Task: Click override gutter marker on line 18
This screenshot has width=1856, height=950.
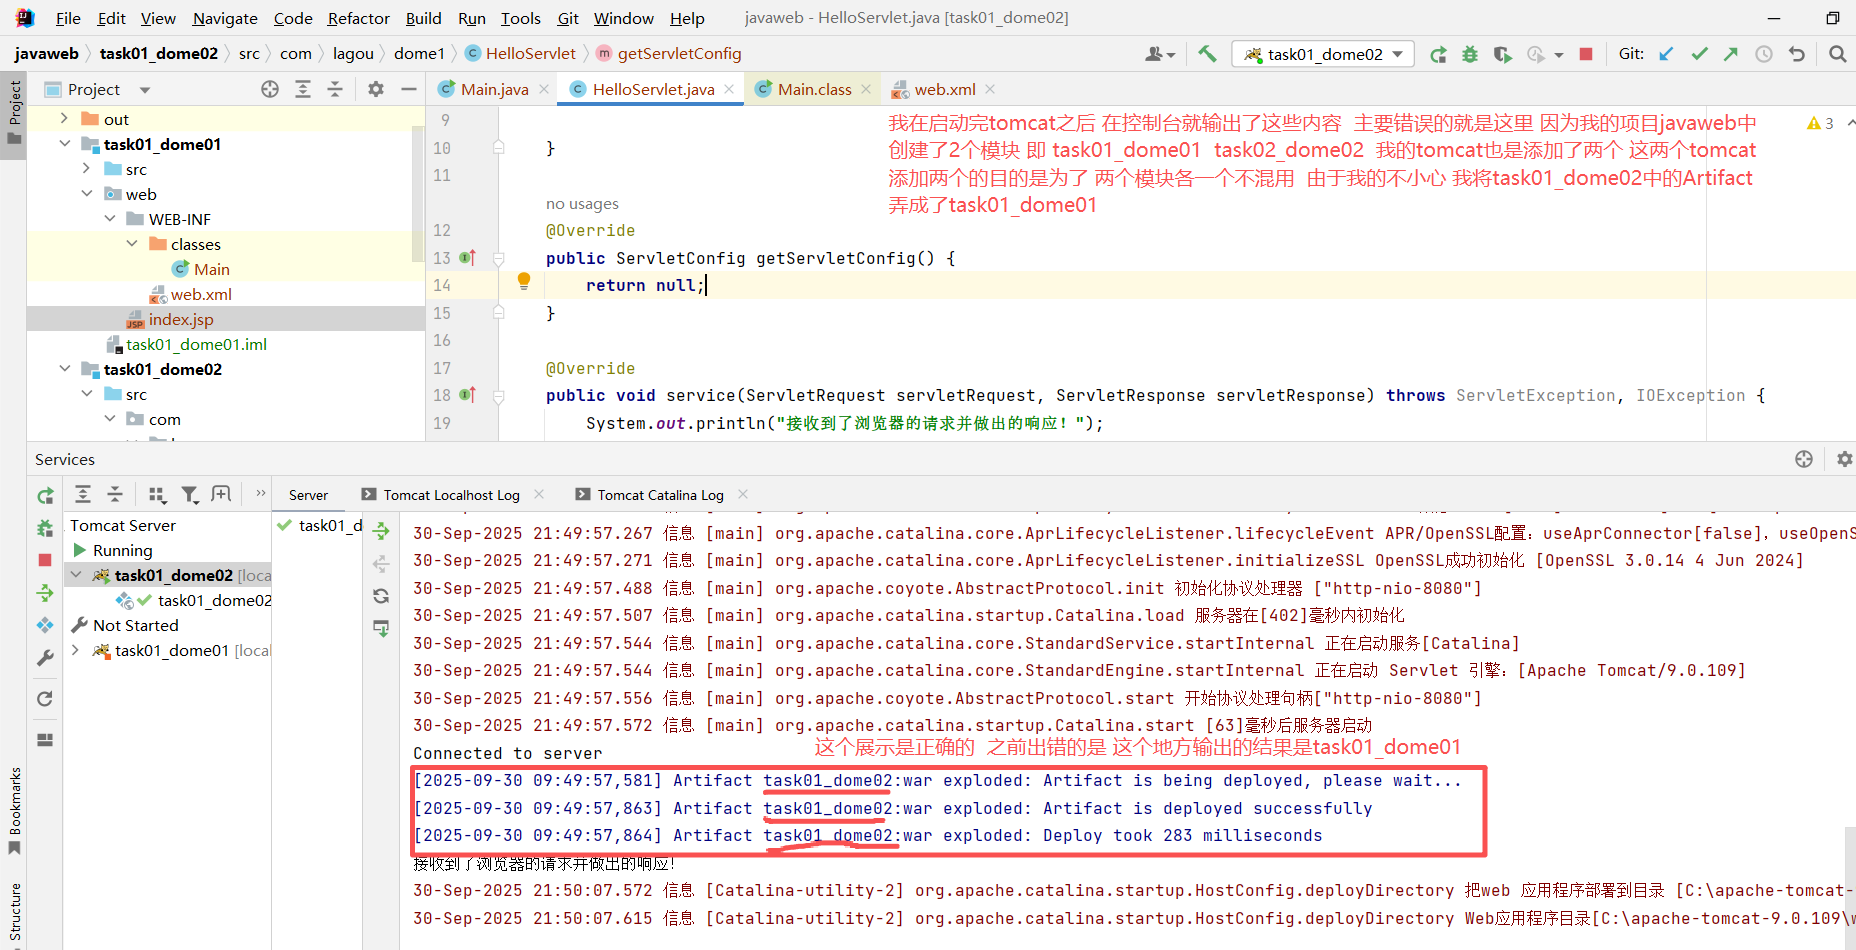Action: coord(467,395)
